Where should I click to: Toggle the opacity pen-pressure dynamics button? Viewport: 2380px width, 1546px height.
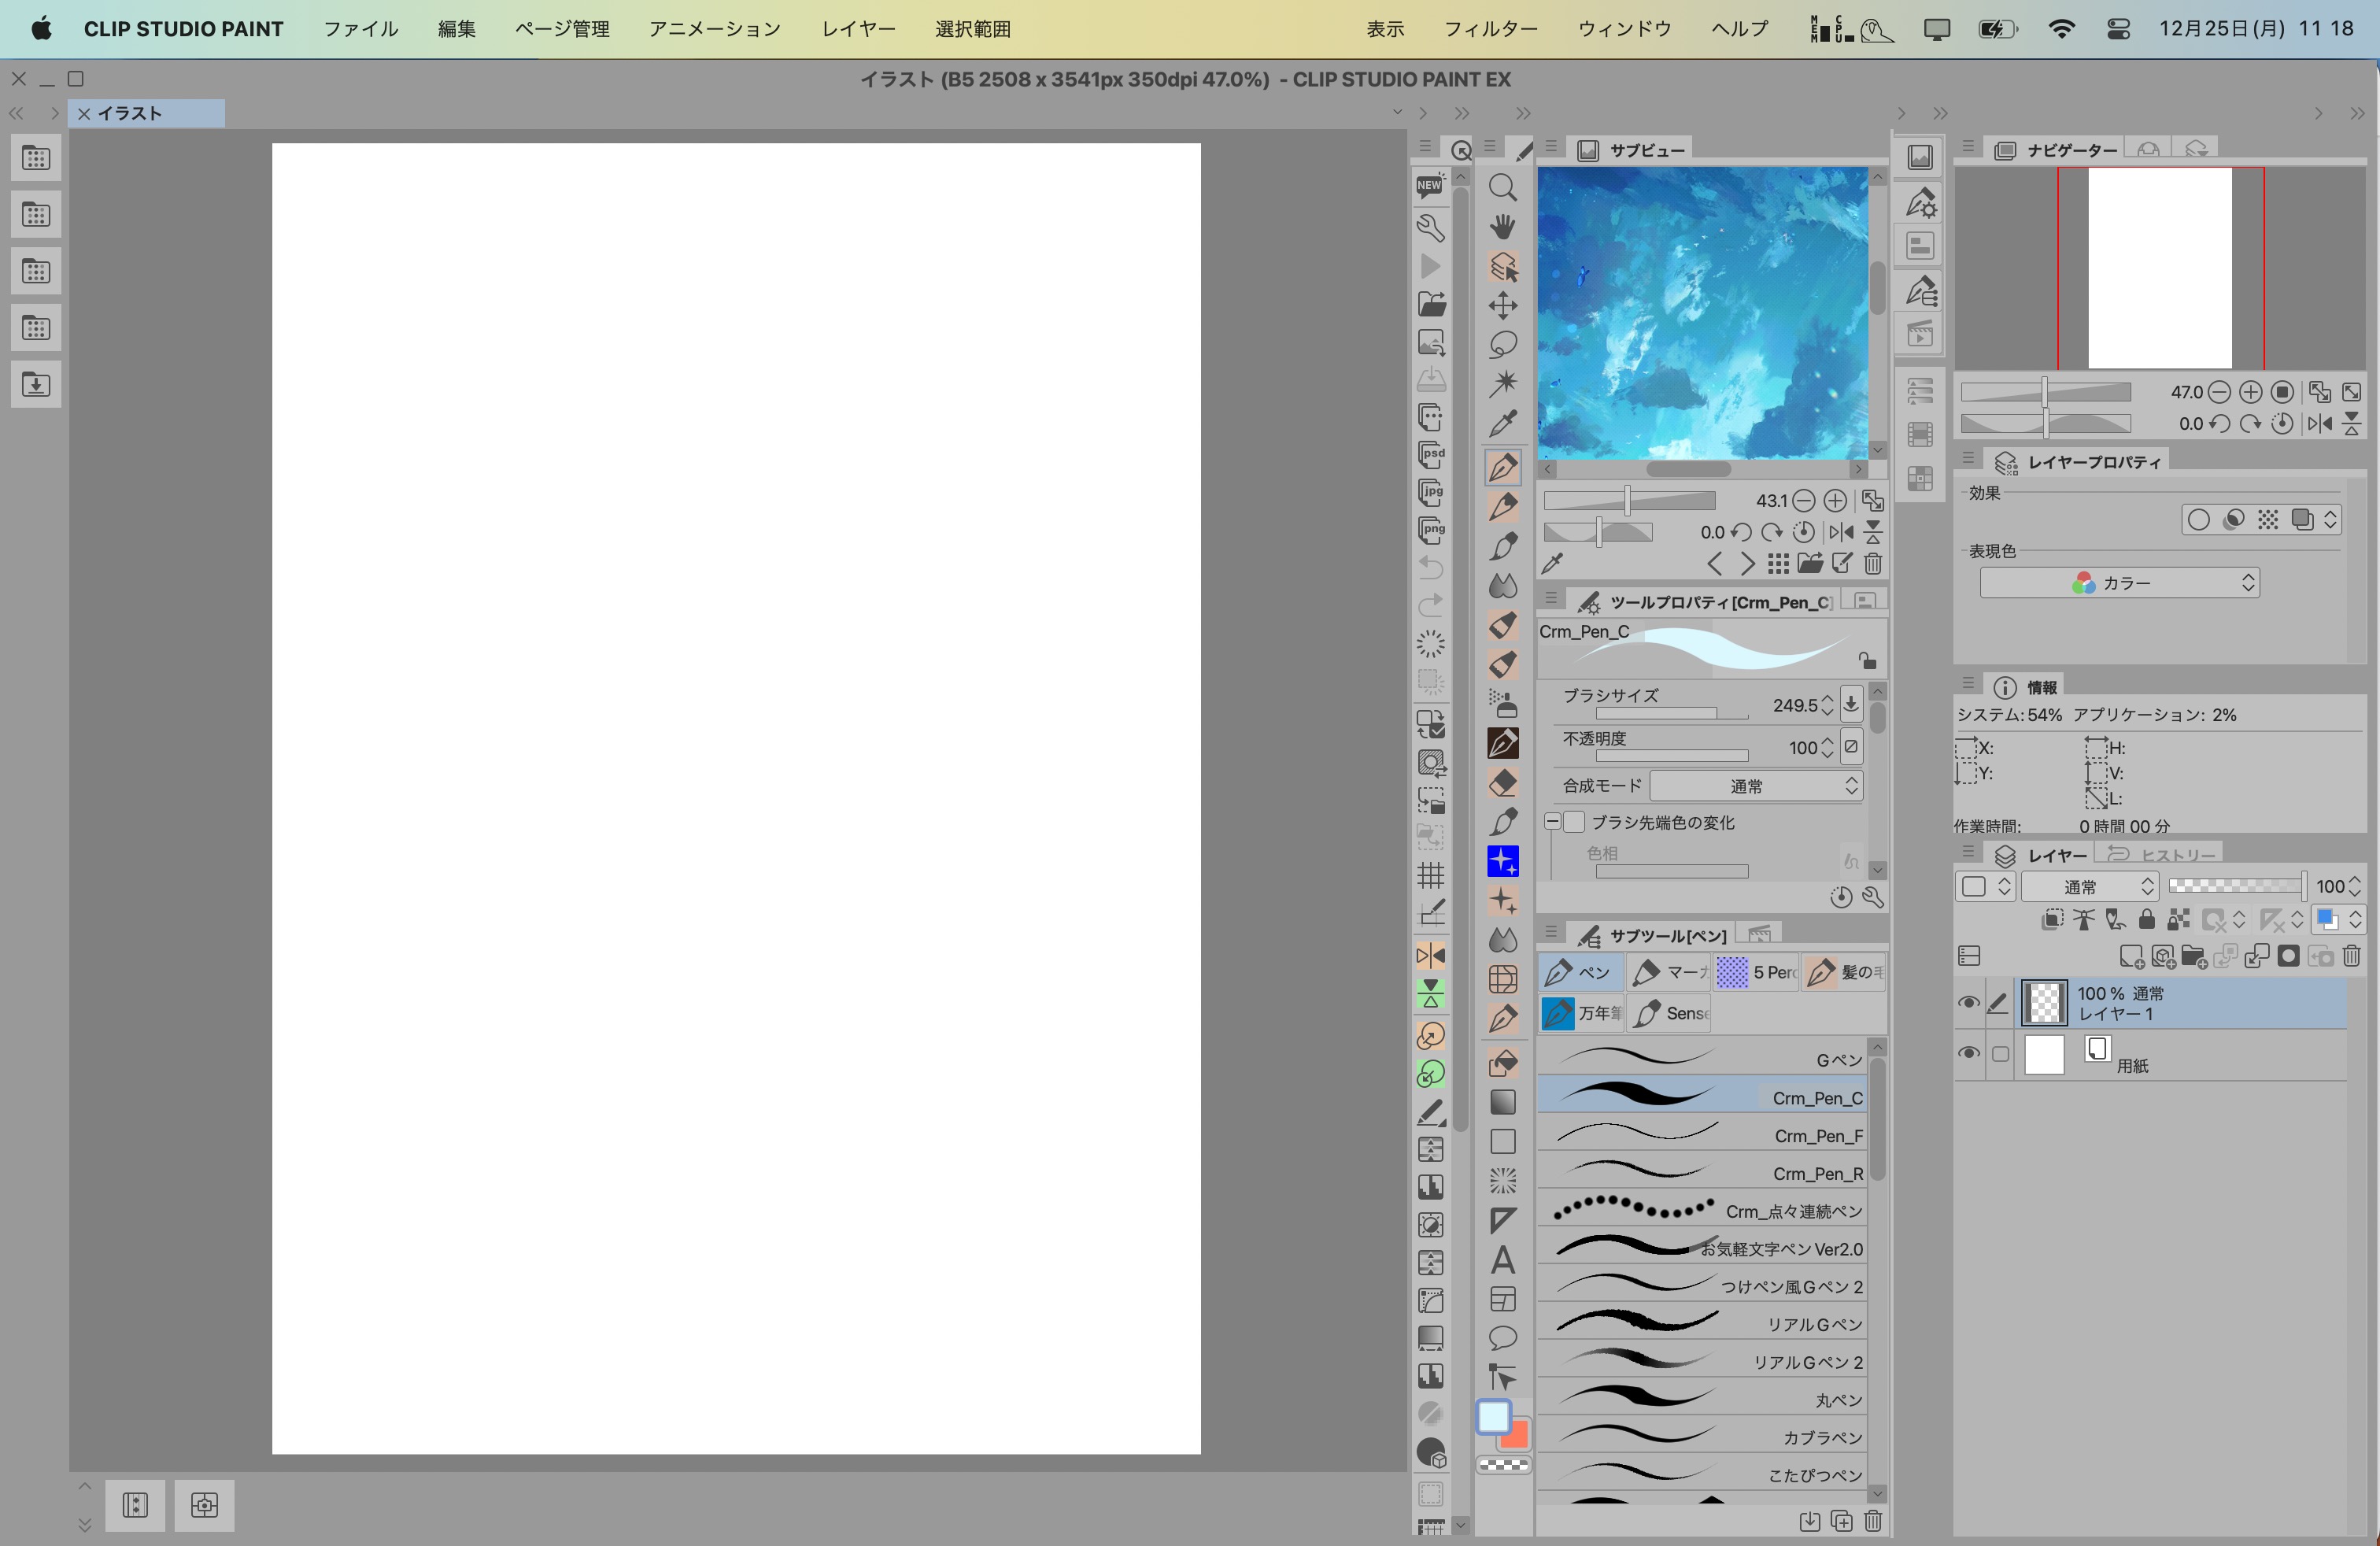pyautogui.click(x=1851, y=747)
